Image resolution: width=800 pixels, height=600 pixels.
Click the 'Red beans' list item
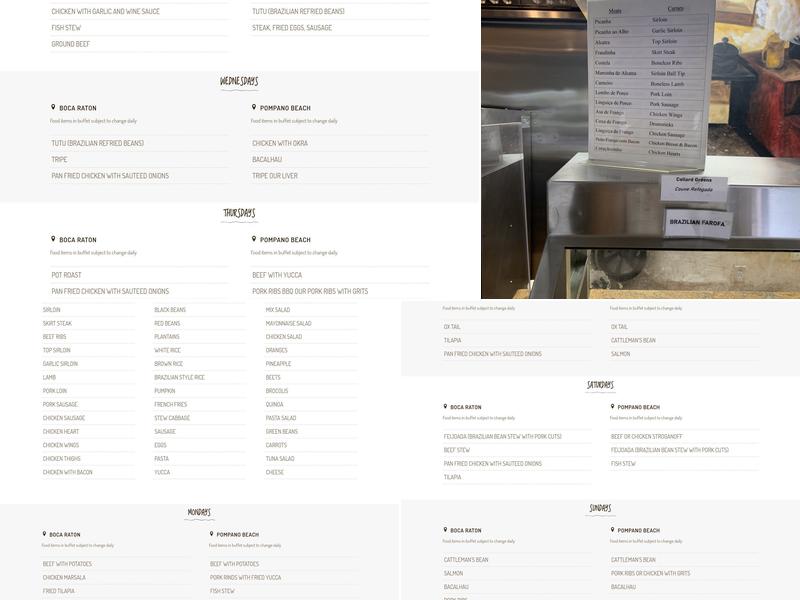tap(167, 323)
